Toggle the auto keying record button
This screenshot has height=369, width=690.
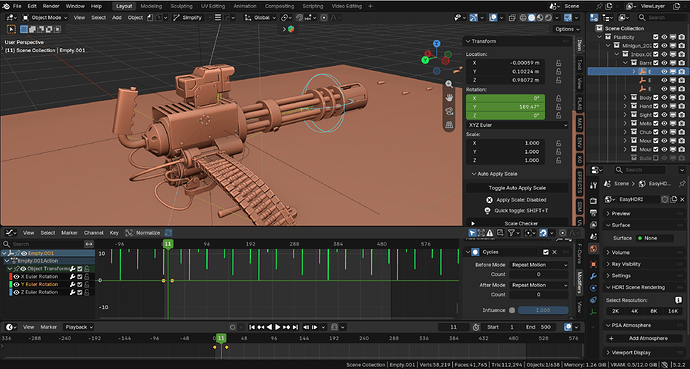point(233,327)
